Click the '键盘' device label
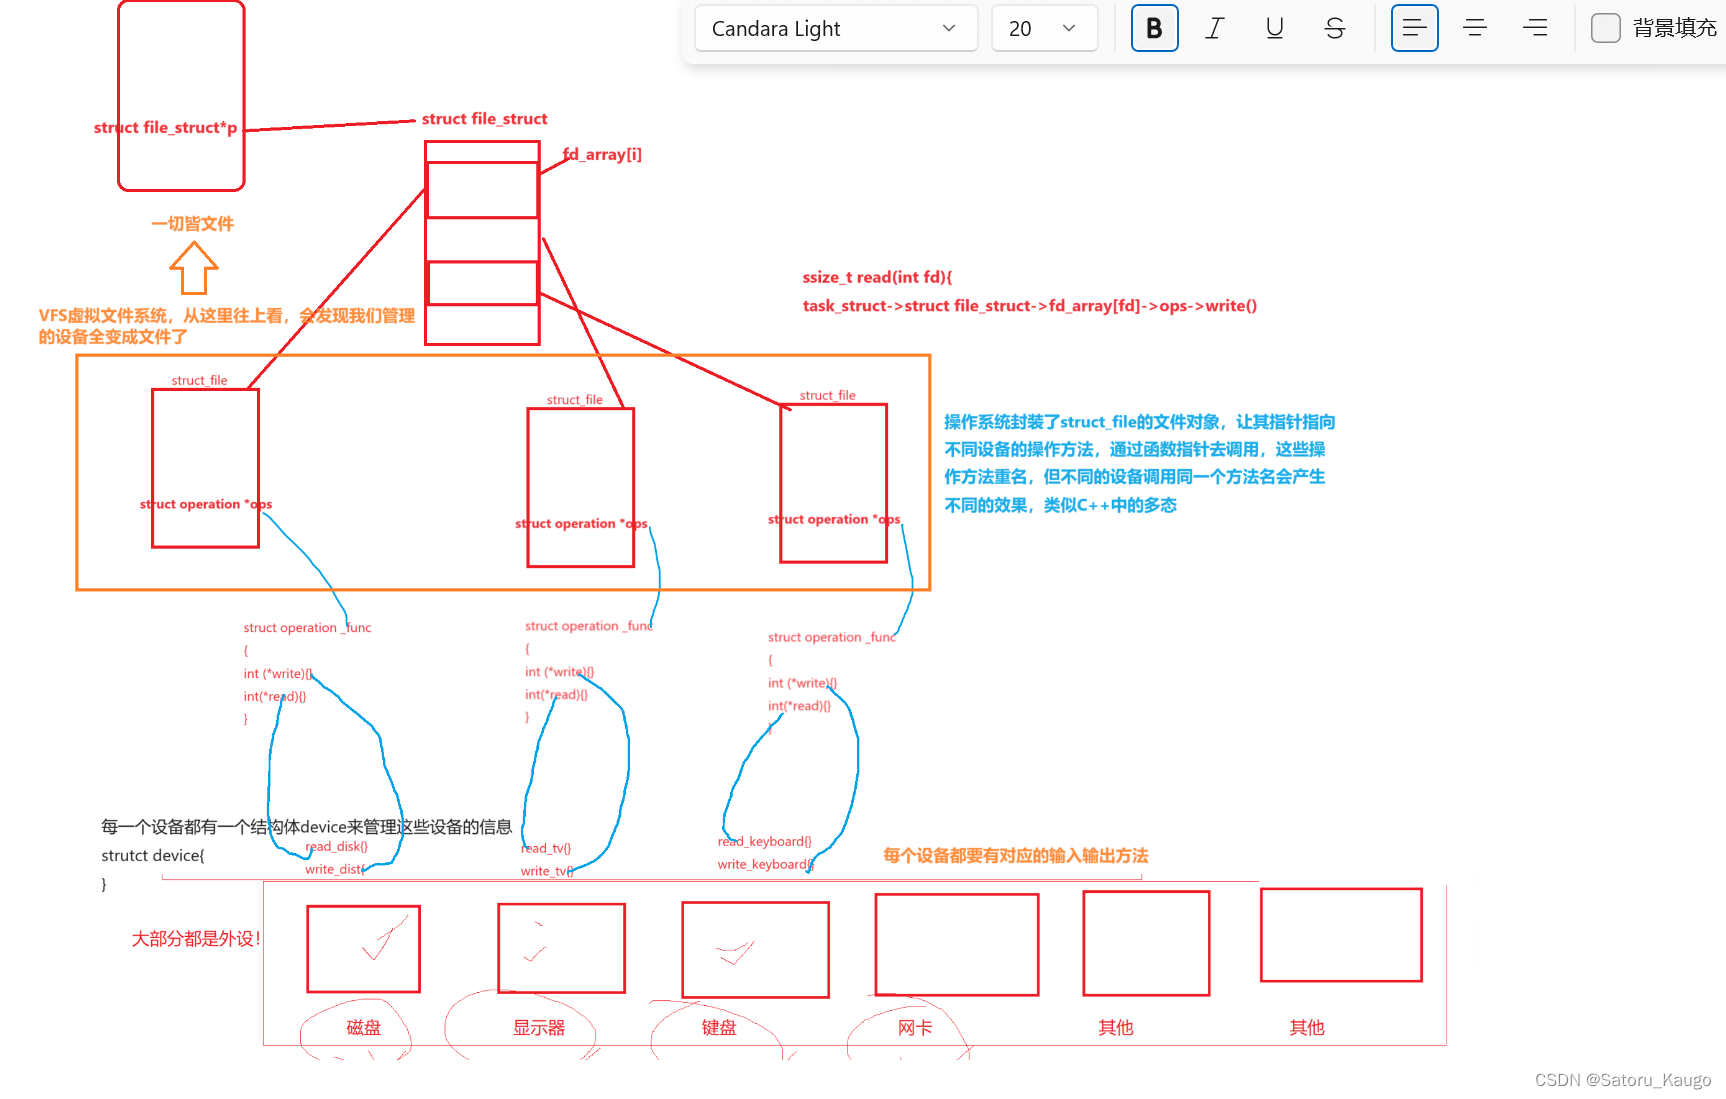The width and height of the screenshot is (1726, 1099). [718, 1028]
